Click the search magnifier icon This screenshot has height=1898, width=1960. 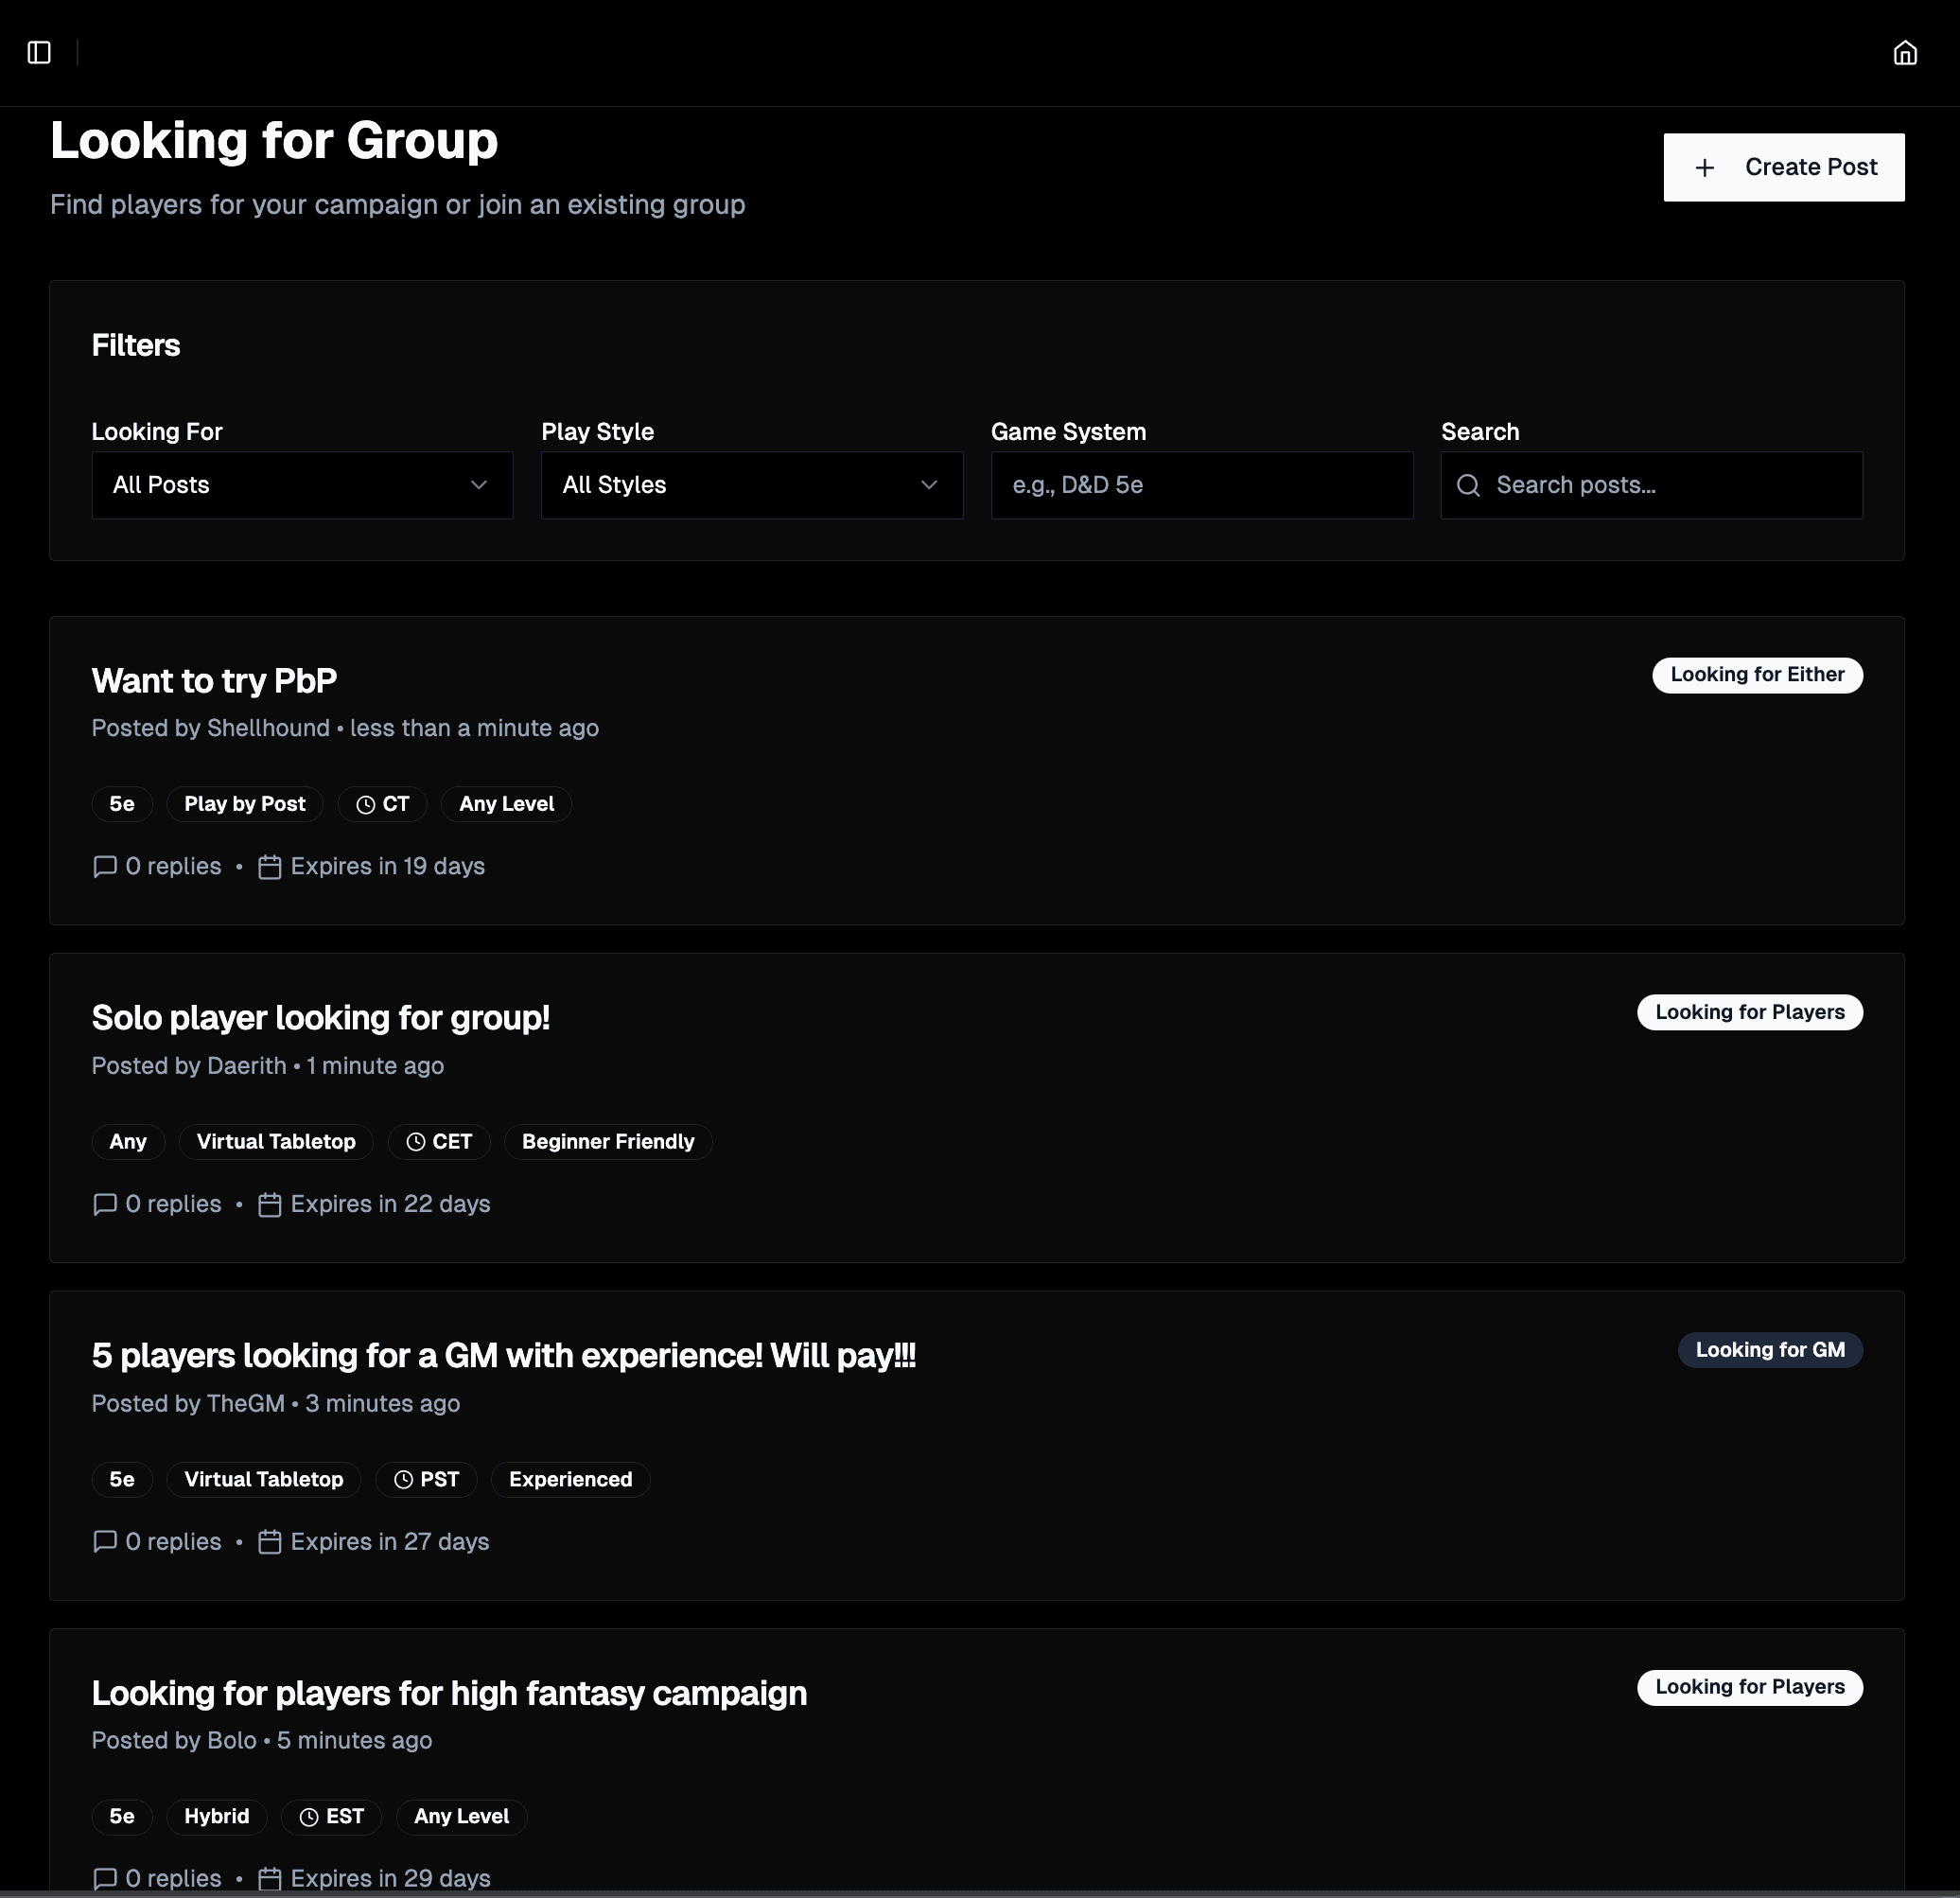coord(1468,485)
